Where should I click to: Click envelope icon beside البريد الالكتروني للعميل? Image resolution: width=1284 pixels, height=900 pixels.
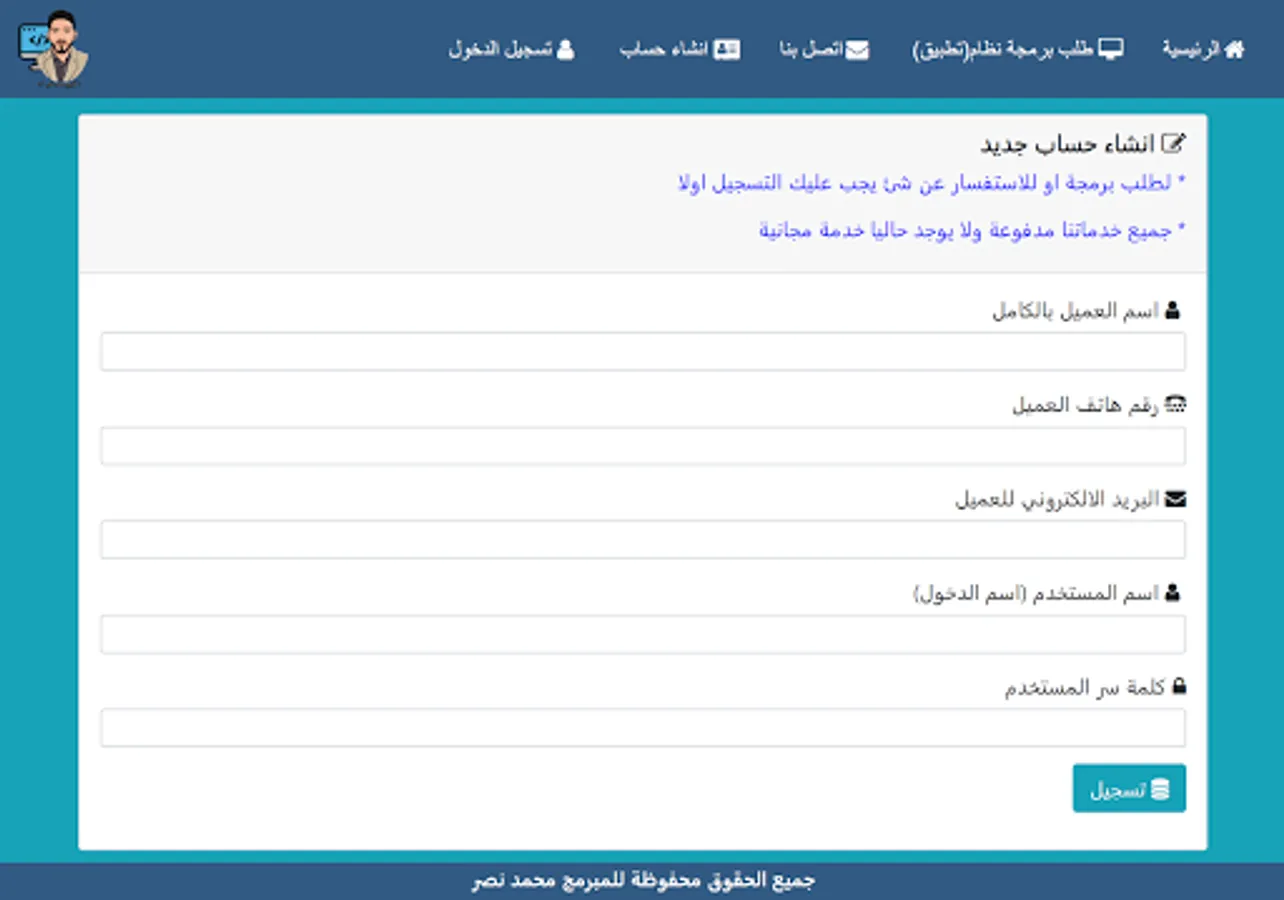pos(1175,498)
